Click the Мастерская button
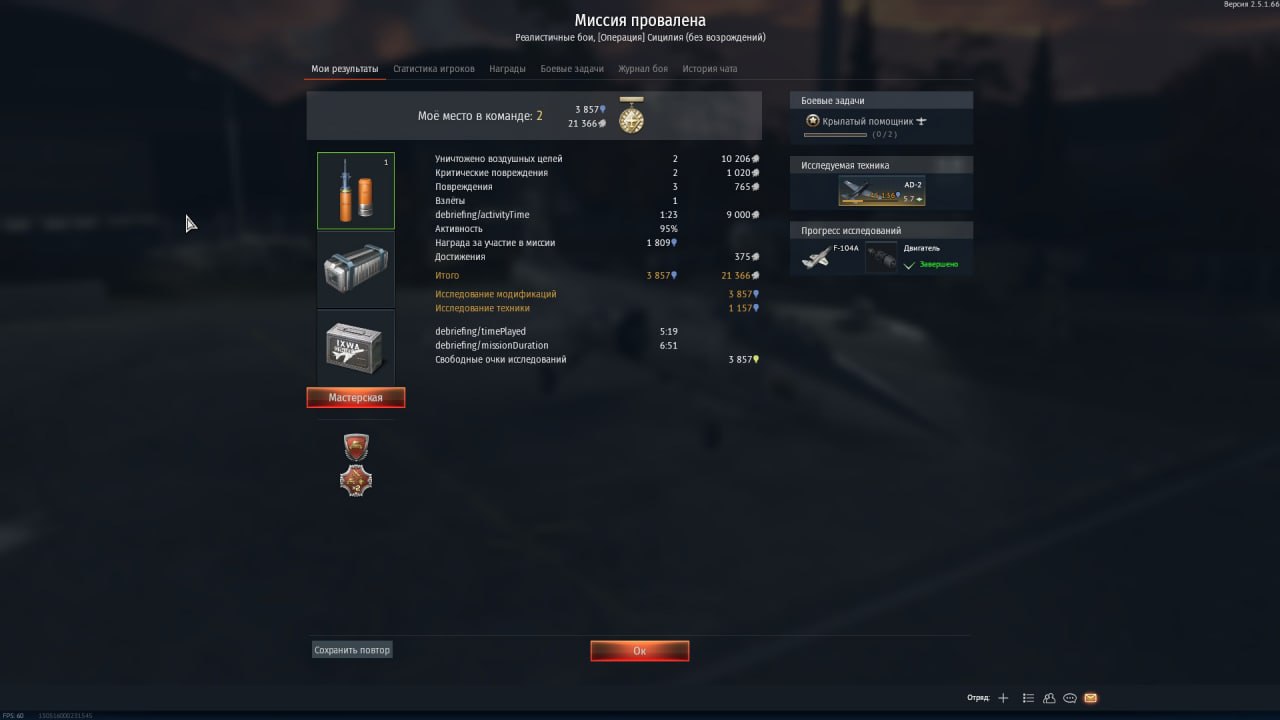 (356, 398)
